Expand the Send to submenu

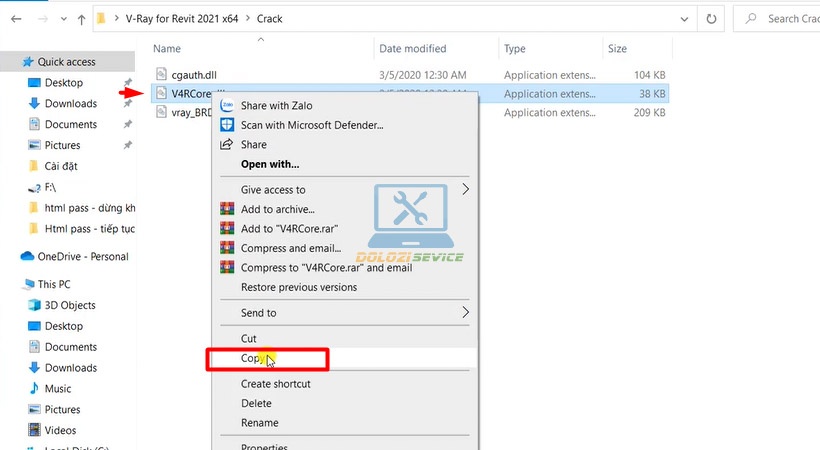click(345, 313)
